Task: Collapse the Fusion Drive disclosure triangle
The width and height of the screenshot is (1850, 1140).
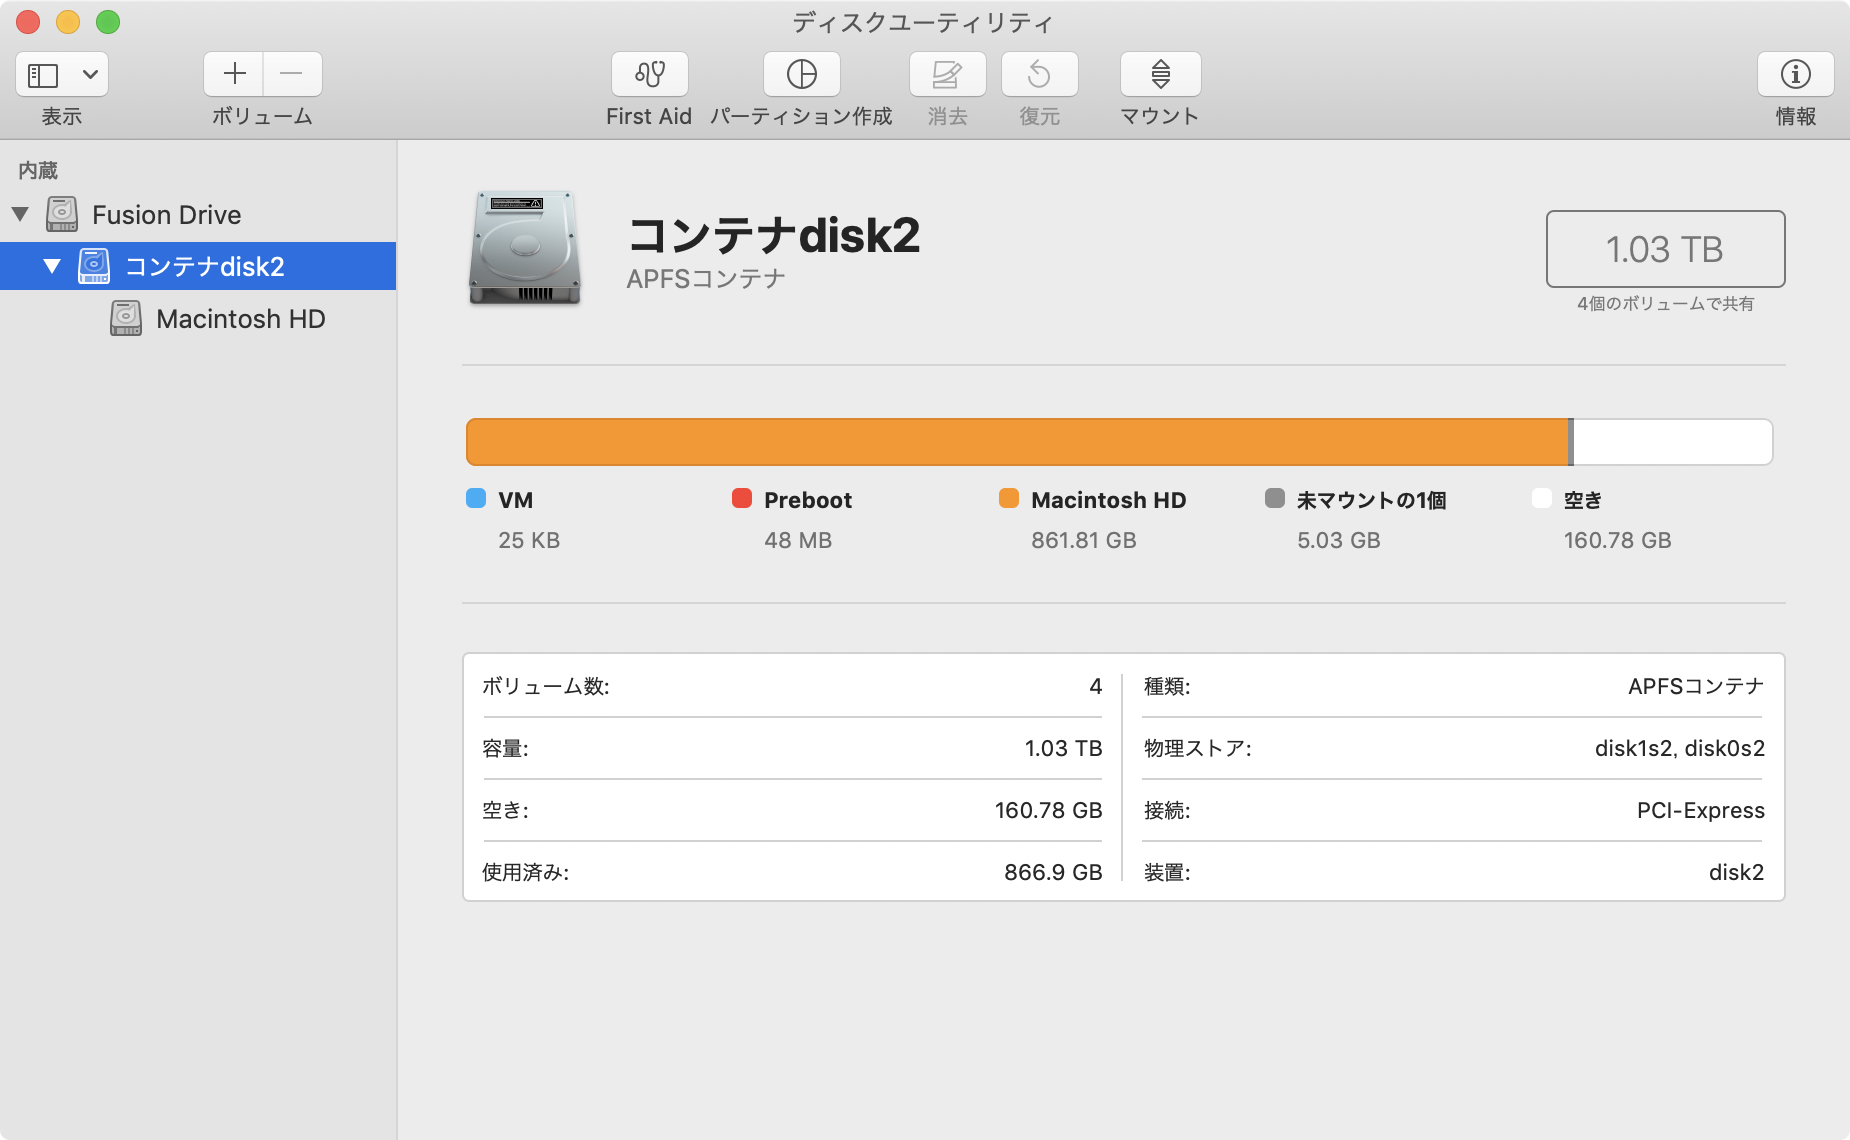Action: tap(20, 214)
